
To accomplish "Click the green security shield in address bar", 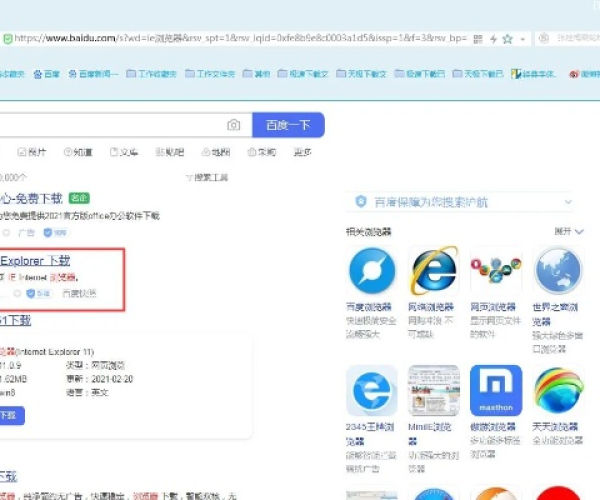I will (x=8, y=39).
